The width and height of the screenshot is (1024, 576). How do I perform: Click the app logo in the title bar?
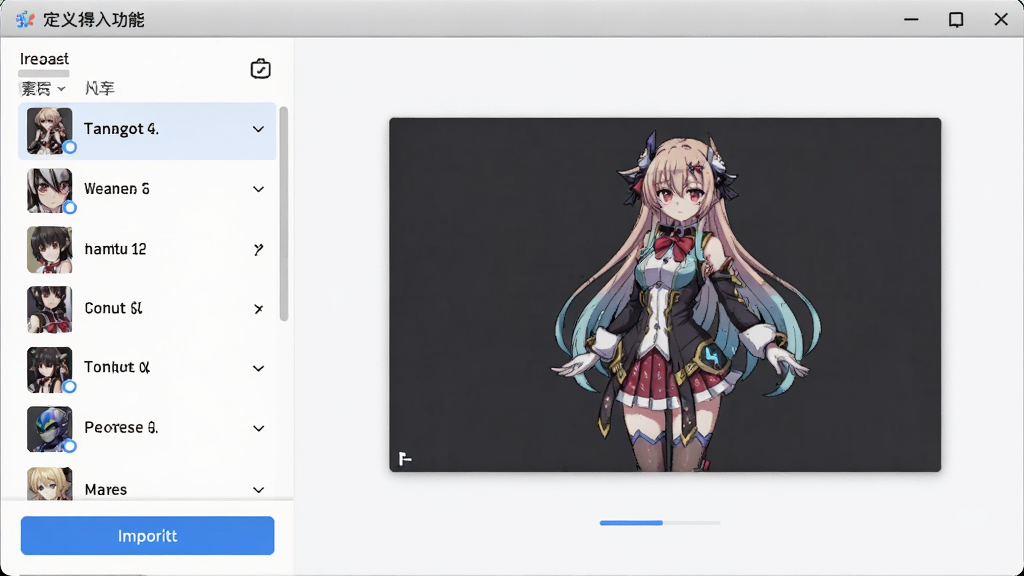click(x=25, y=20)
